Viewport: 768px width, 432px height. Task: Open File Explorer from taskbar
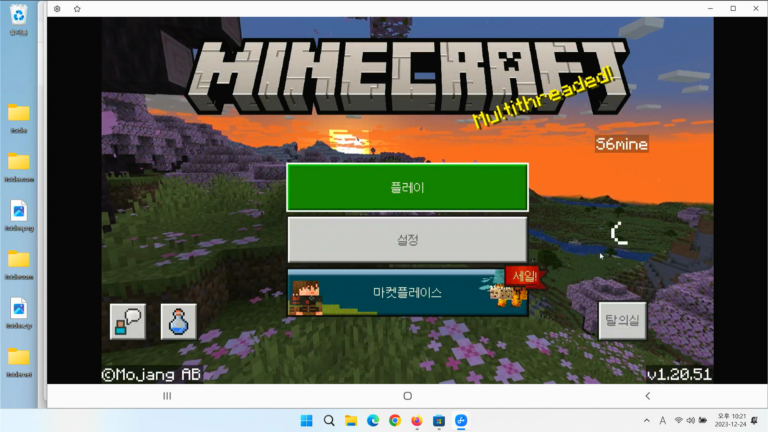coord(351,421)
